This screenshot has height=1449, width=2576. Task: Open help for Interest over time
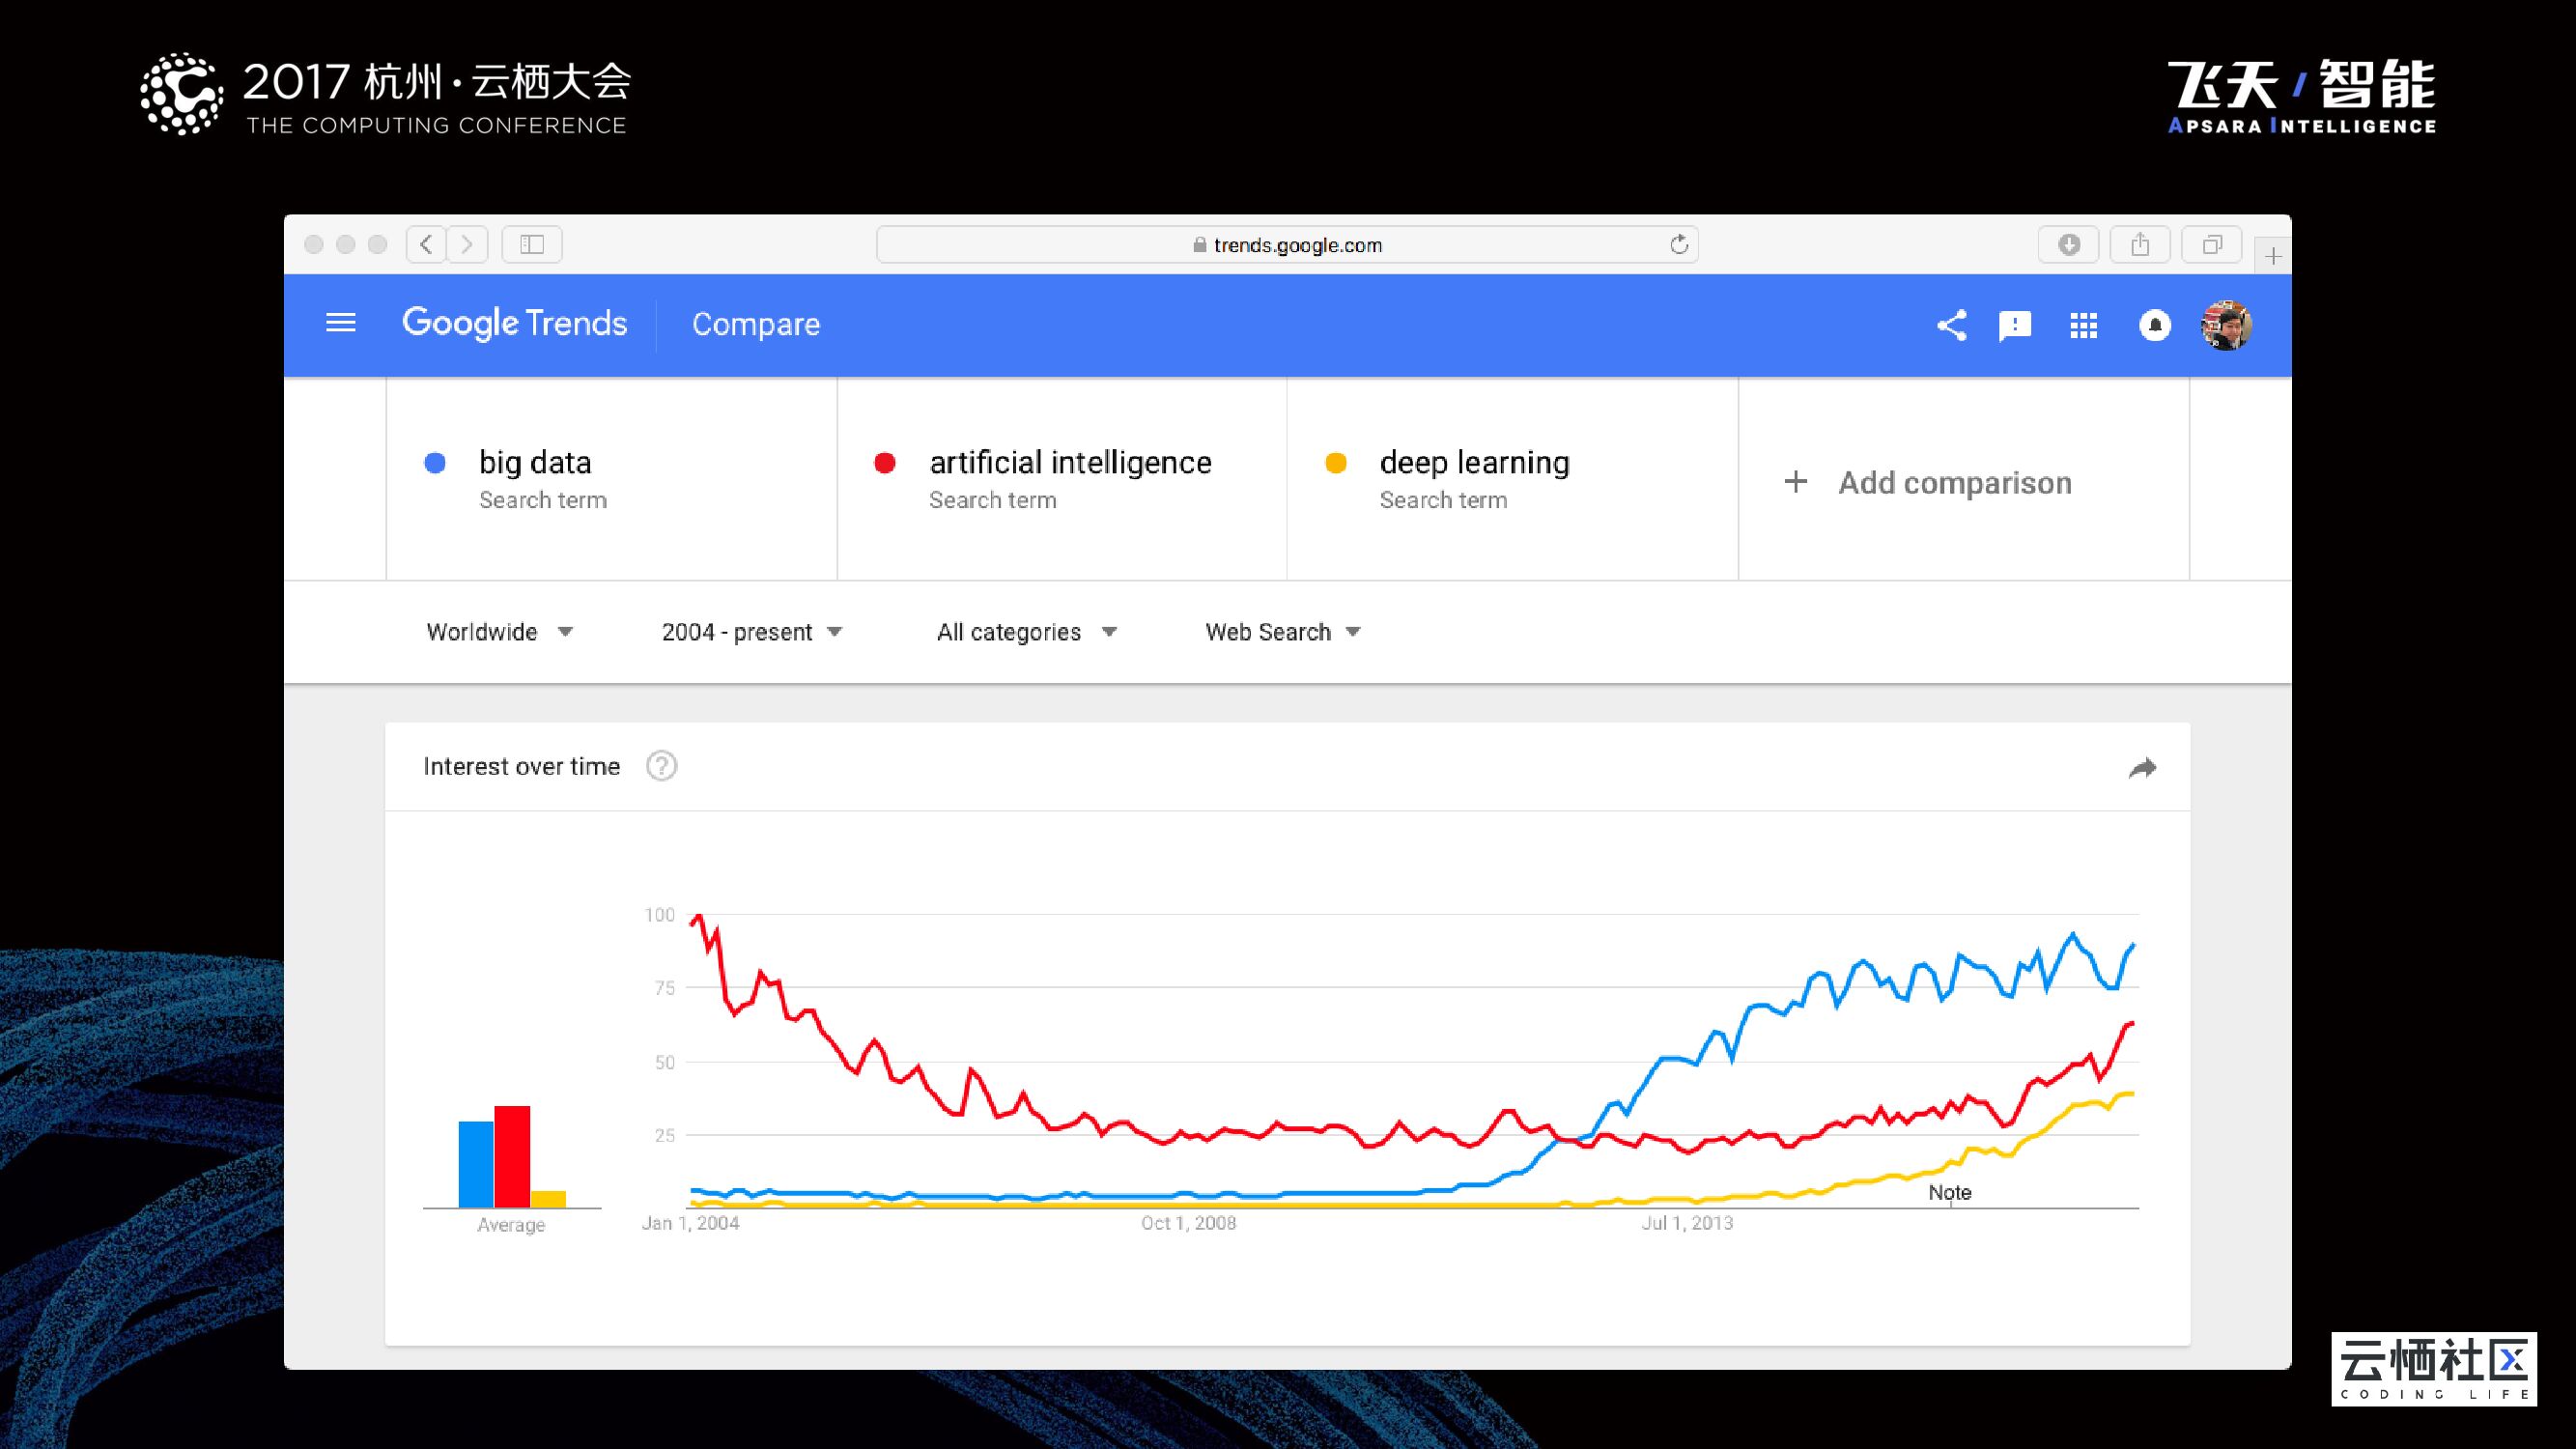click(x=661, y=766)
